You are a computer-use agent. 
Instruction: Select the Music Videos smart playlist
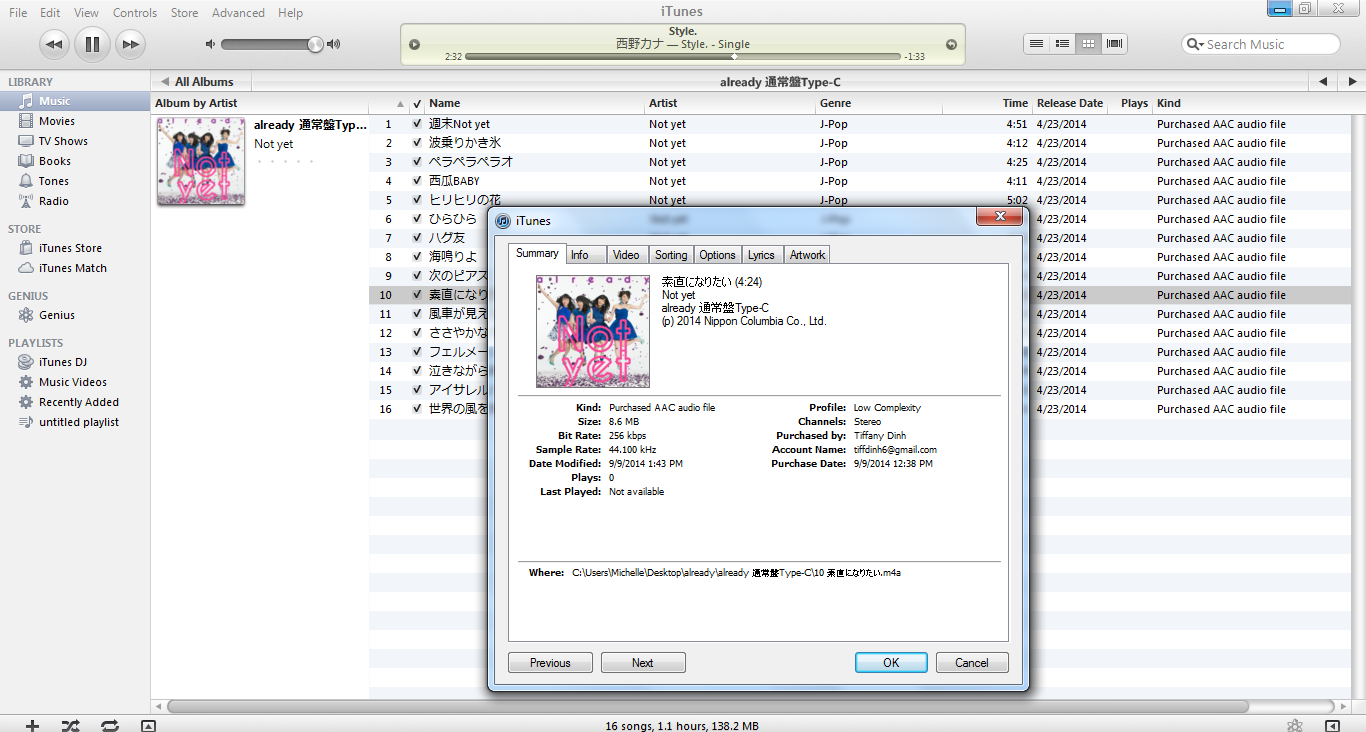tap(75, 382)
